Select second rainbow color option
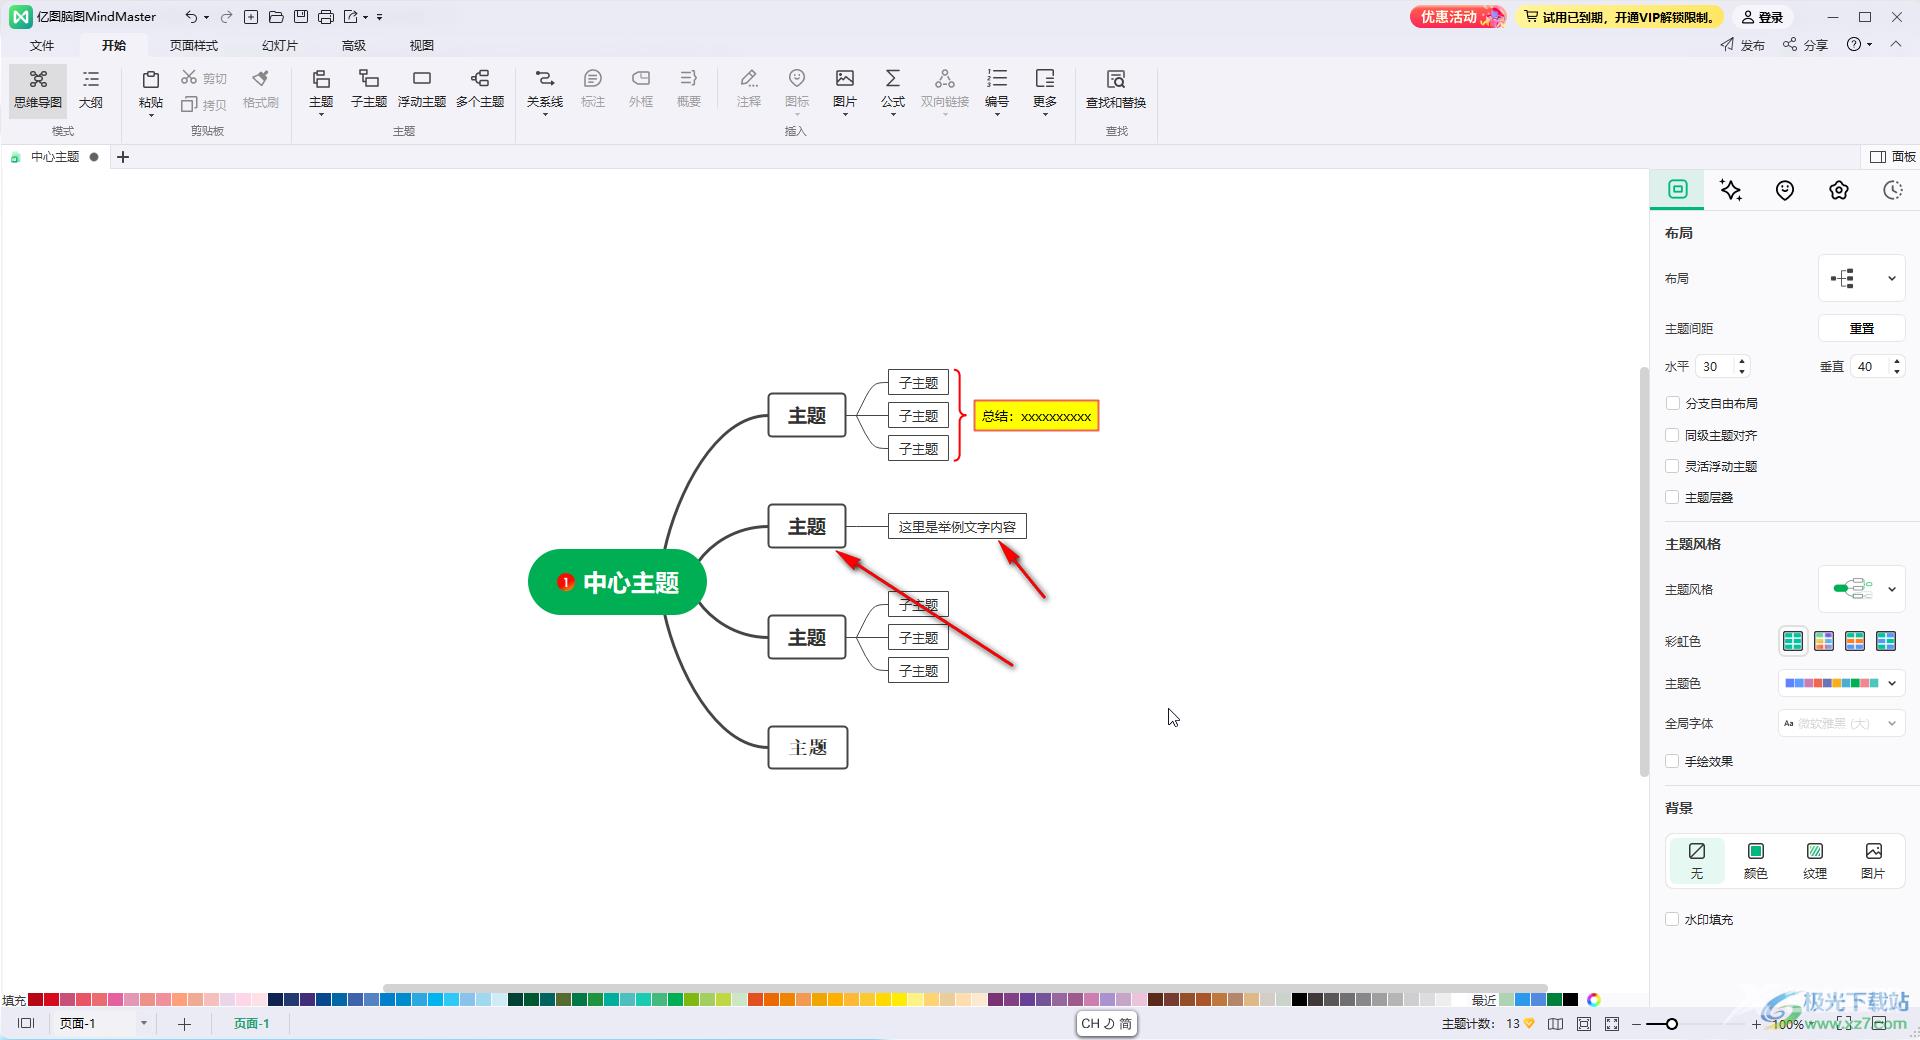Image resolution: width=1920 pixels, height=1040 pixels. (x=1824, y=641)
